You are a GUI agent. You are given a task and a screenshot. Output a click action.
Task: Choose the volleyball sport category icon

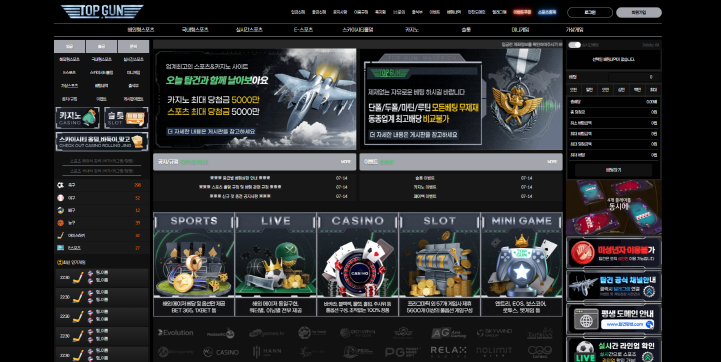60,210
